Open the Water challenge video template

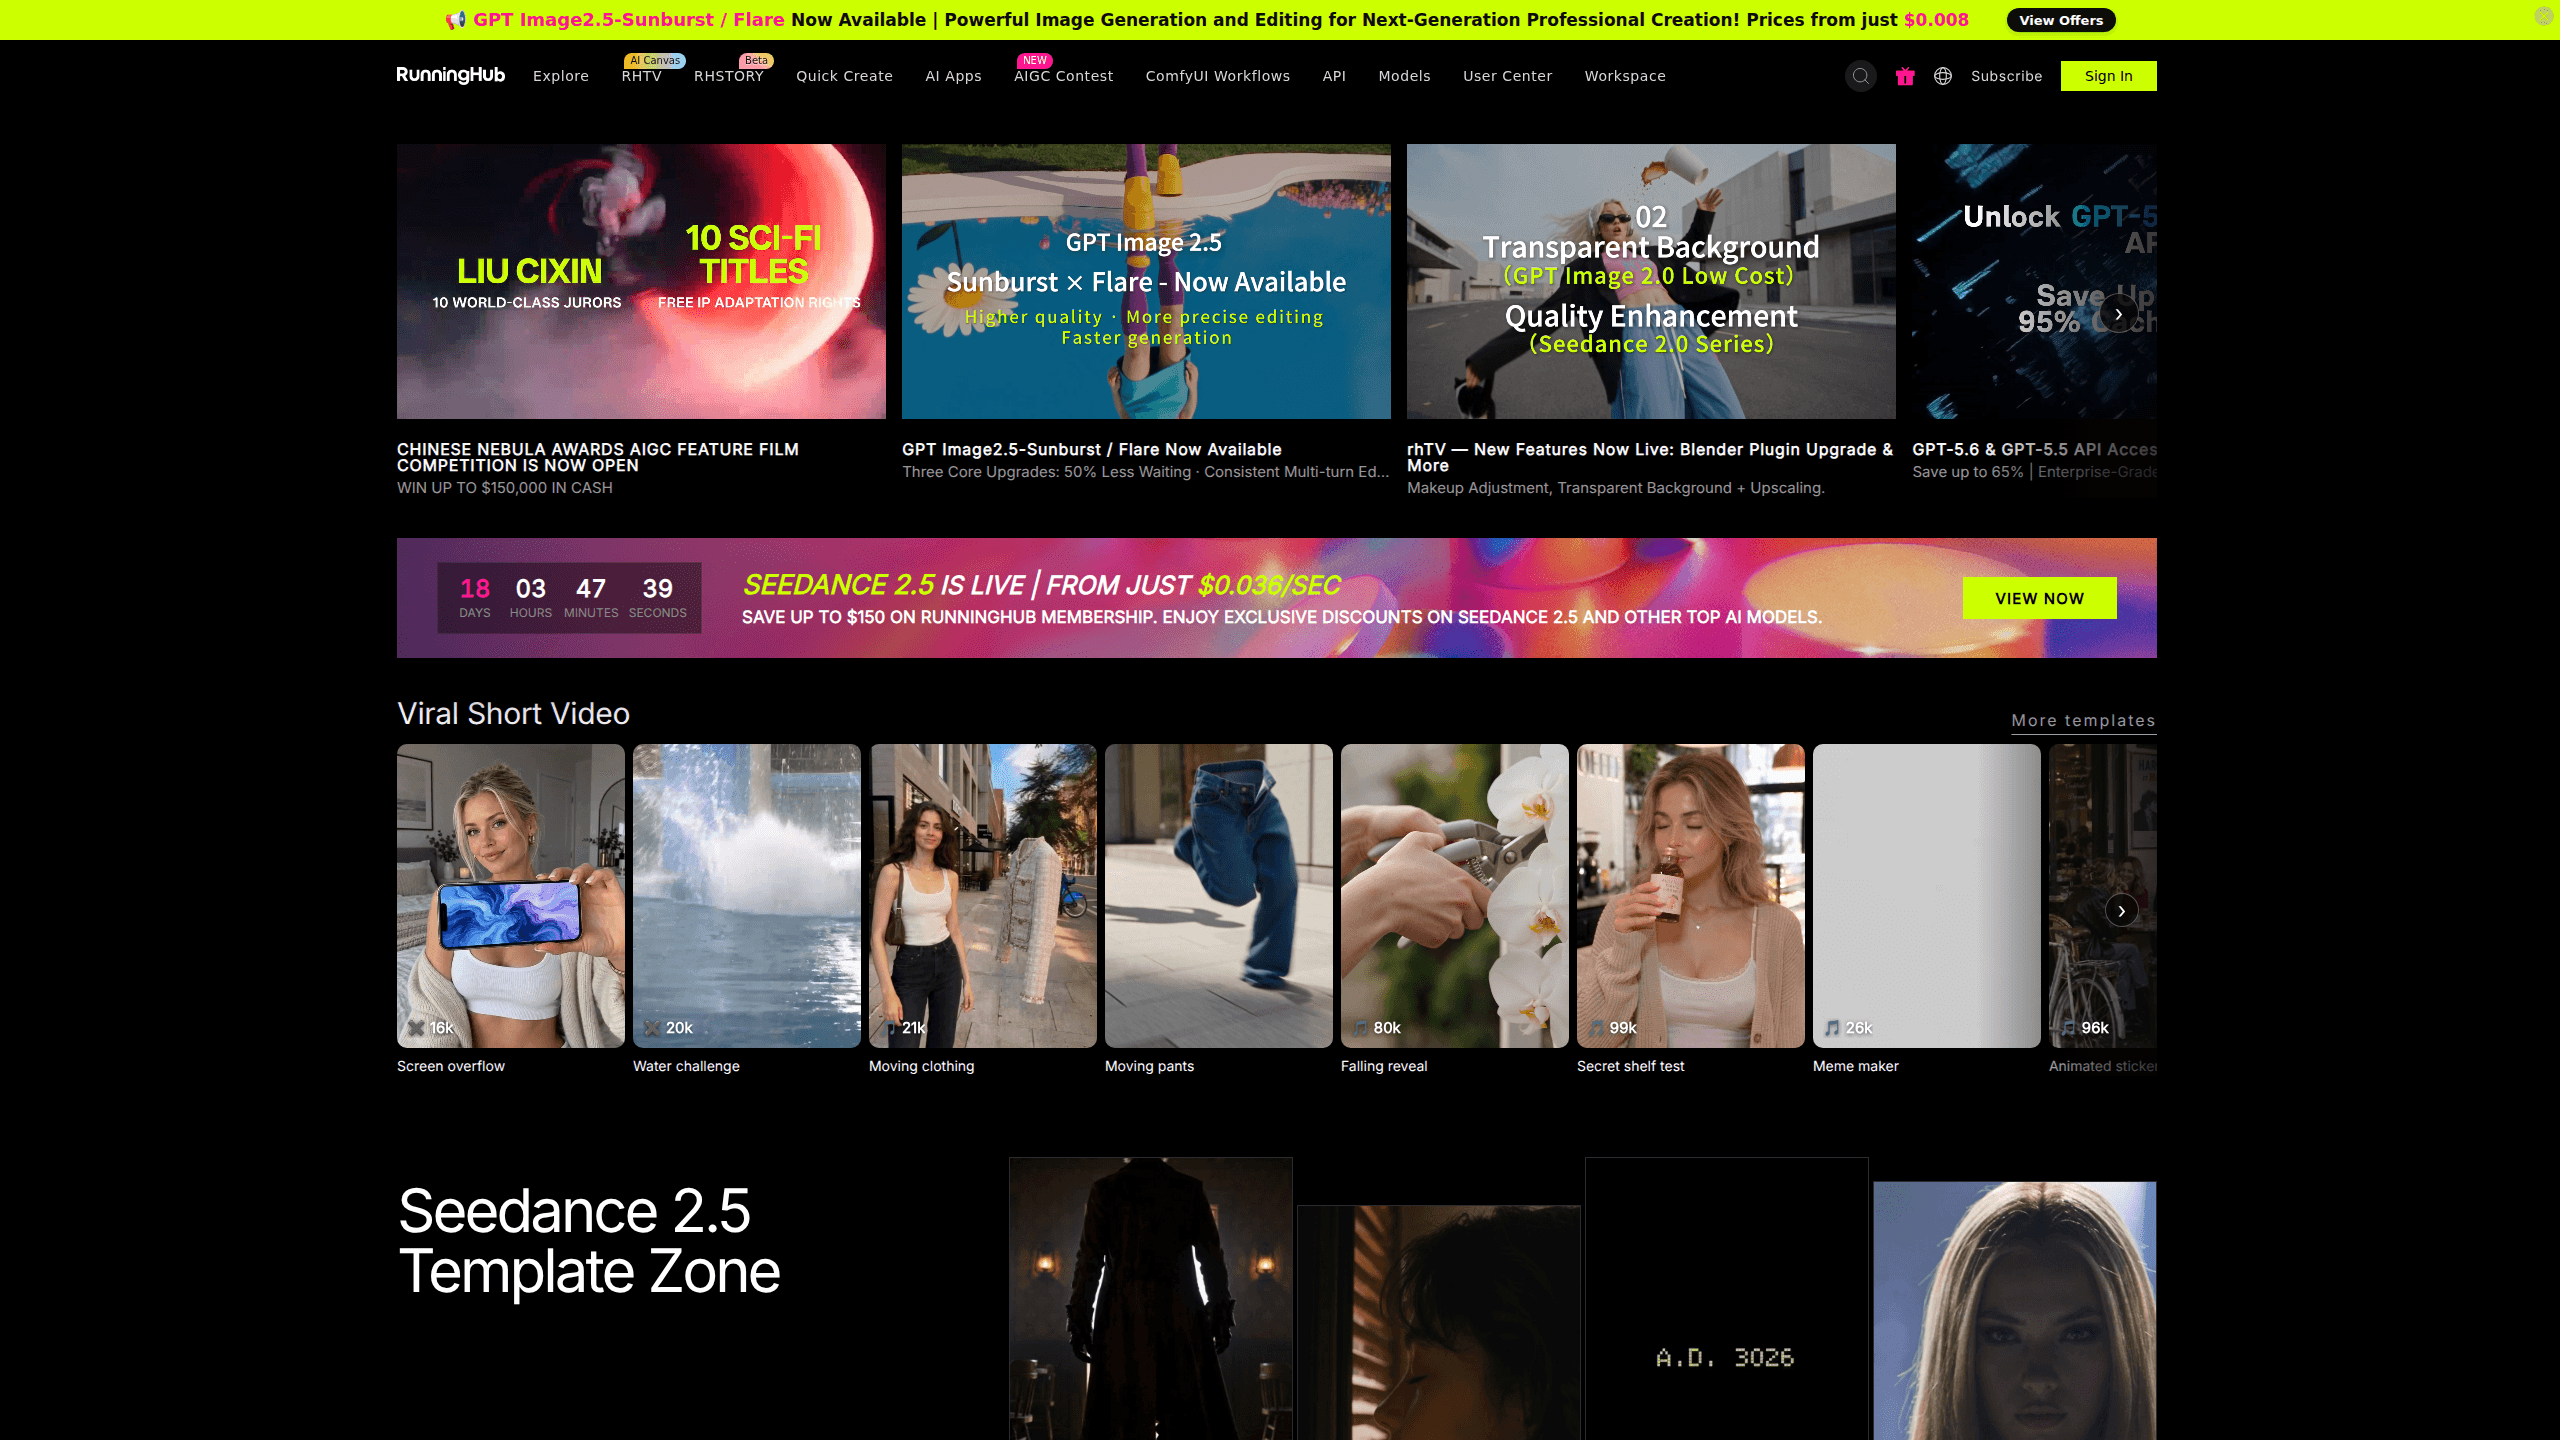(x=747, y=896)
